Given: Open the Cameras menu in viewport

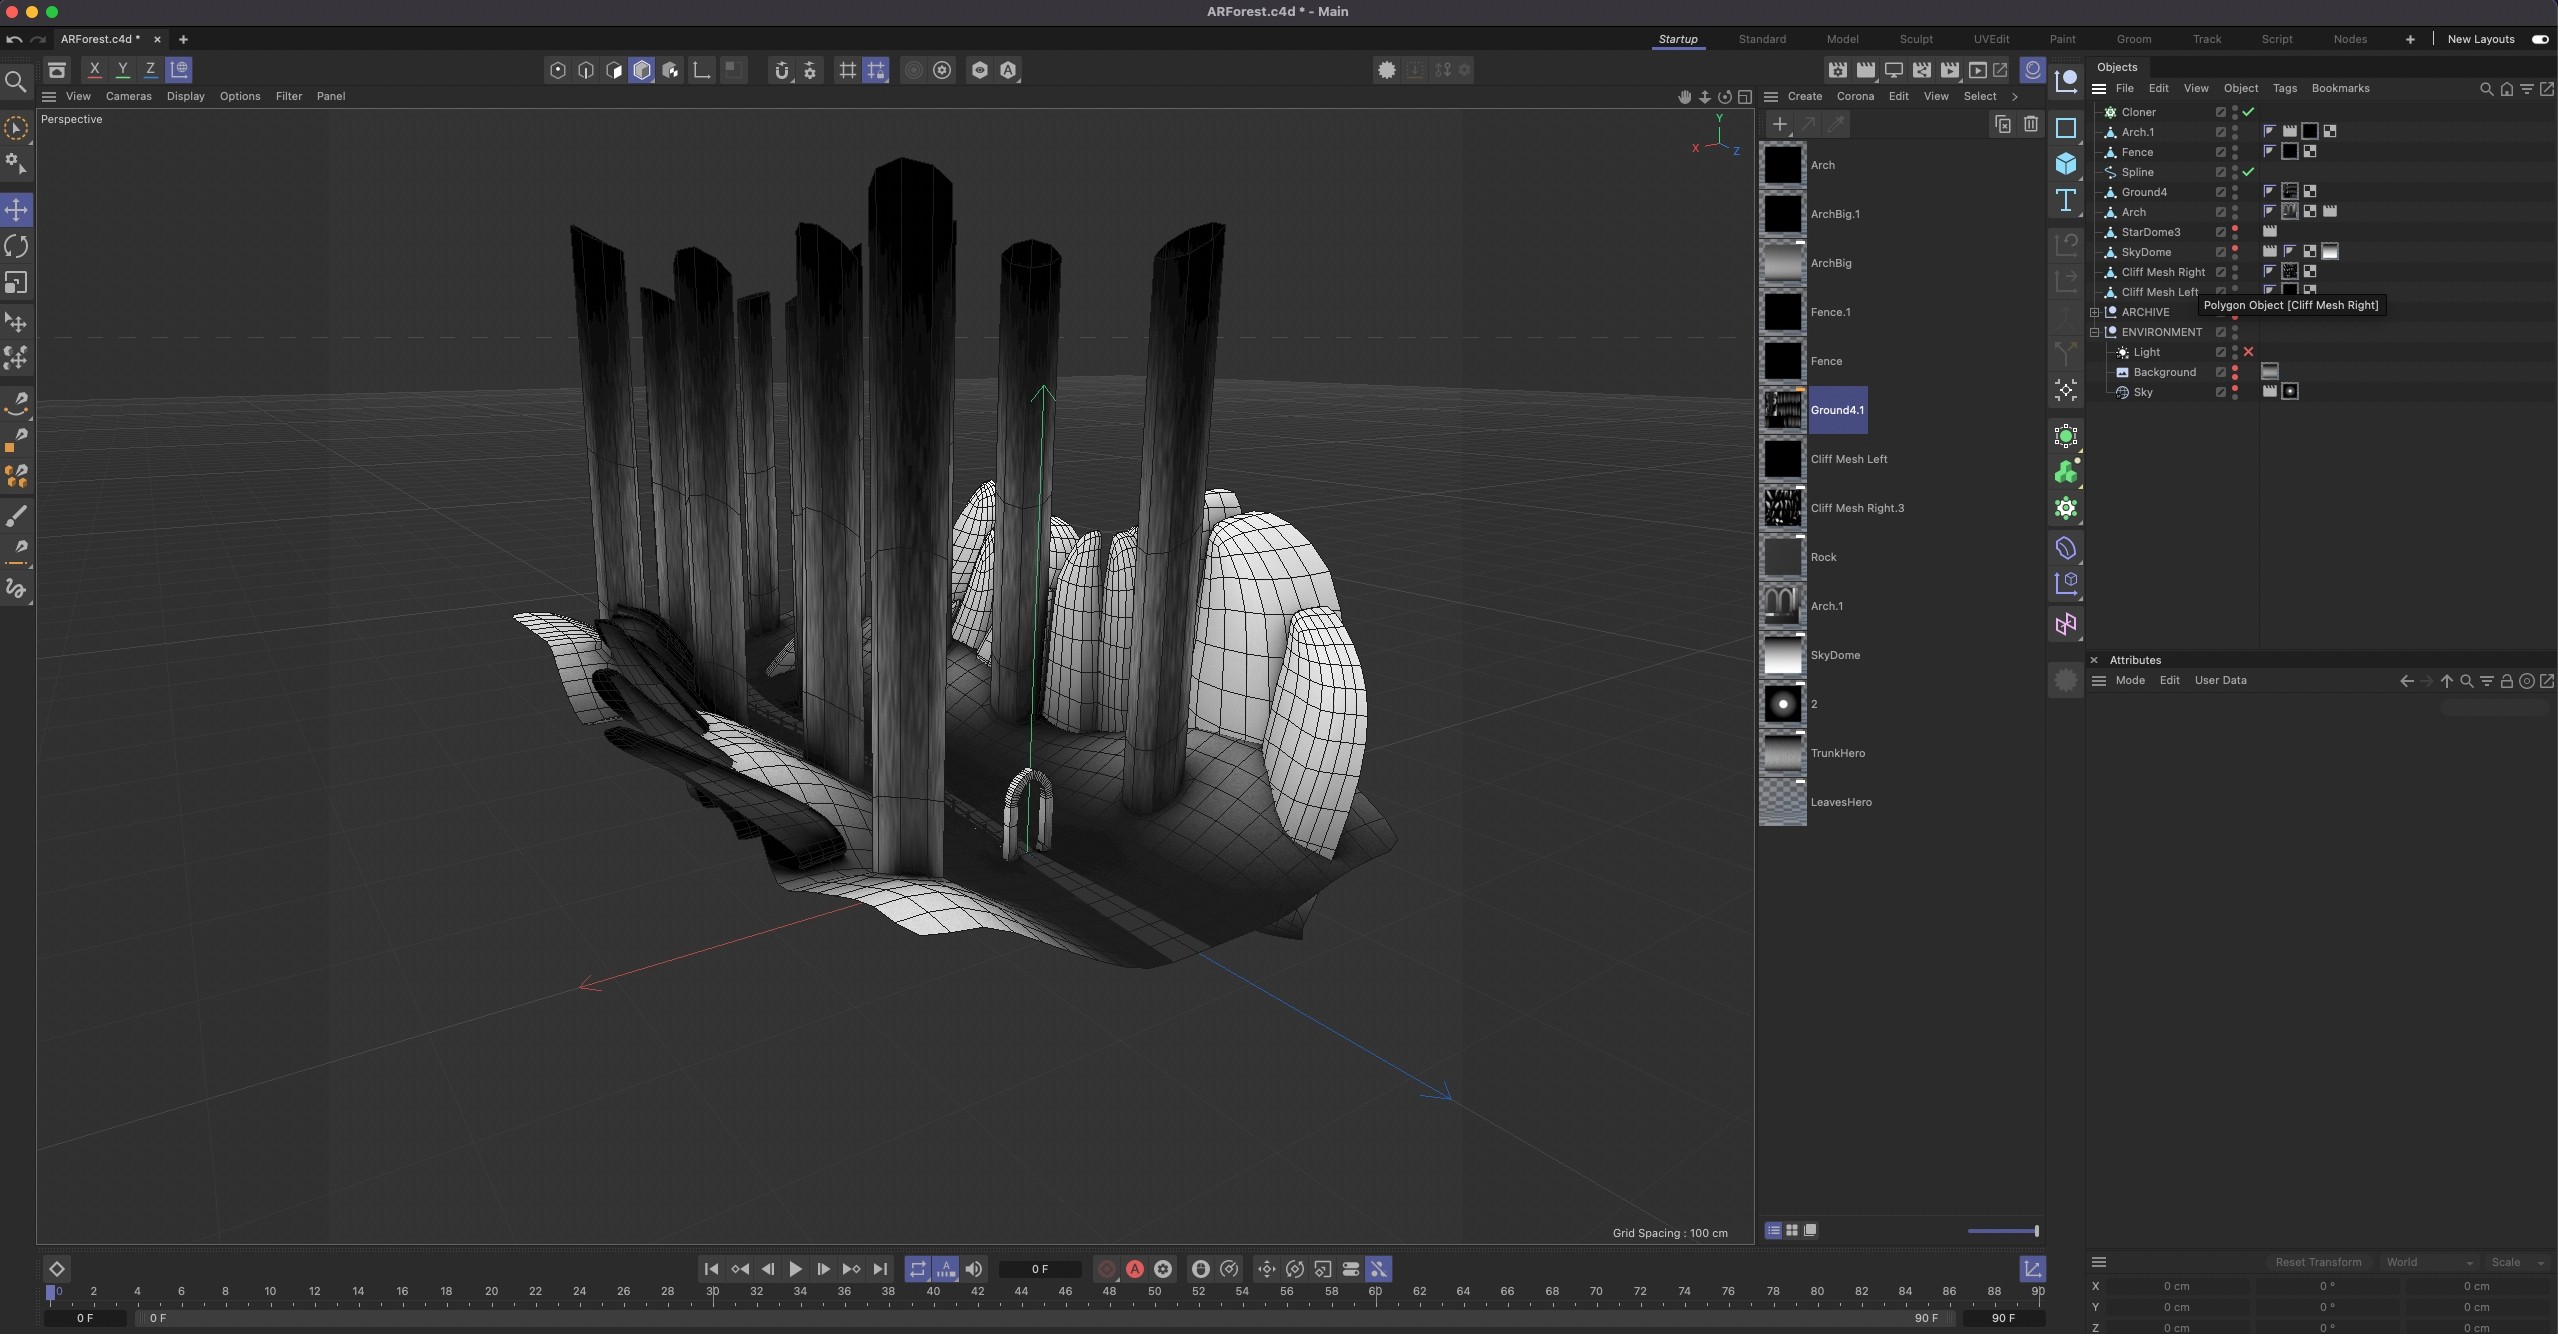Looking at the screenshot, I should 128,96.
